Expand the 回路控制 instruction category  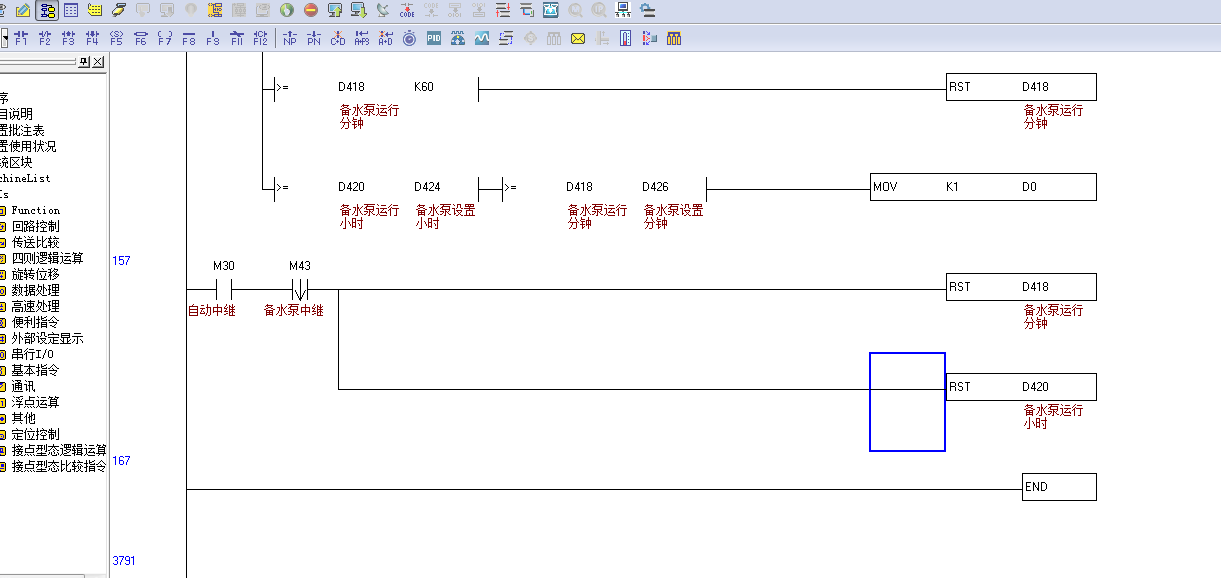coord(35,227)
